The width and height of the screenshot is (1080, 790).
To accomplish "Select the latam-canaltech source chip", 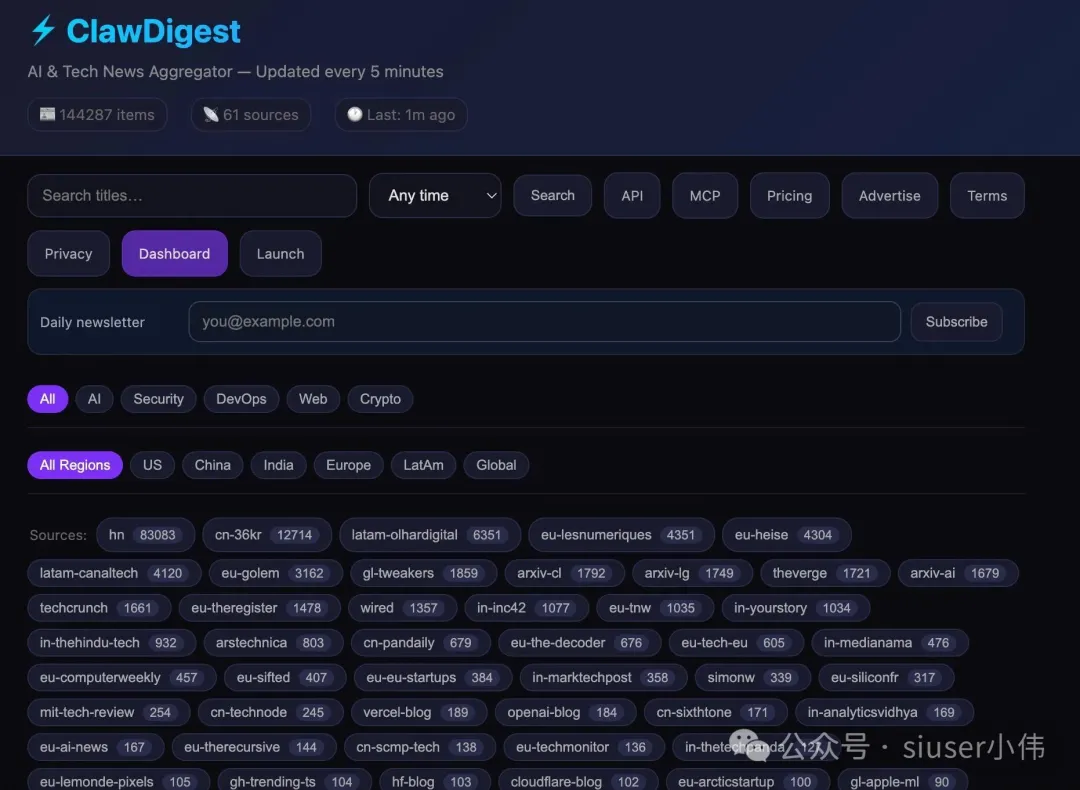I will pyautogui.click(x=114, y=573).
